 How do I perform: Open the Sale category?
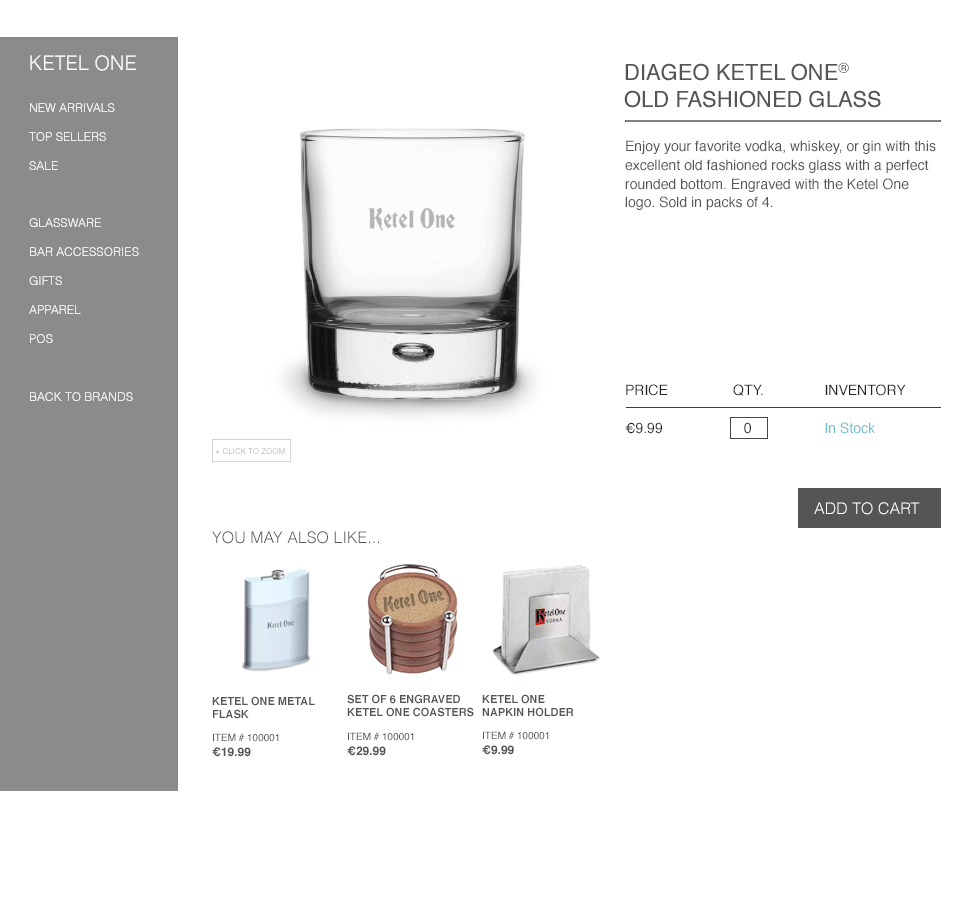click(x=43, y=166)
